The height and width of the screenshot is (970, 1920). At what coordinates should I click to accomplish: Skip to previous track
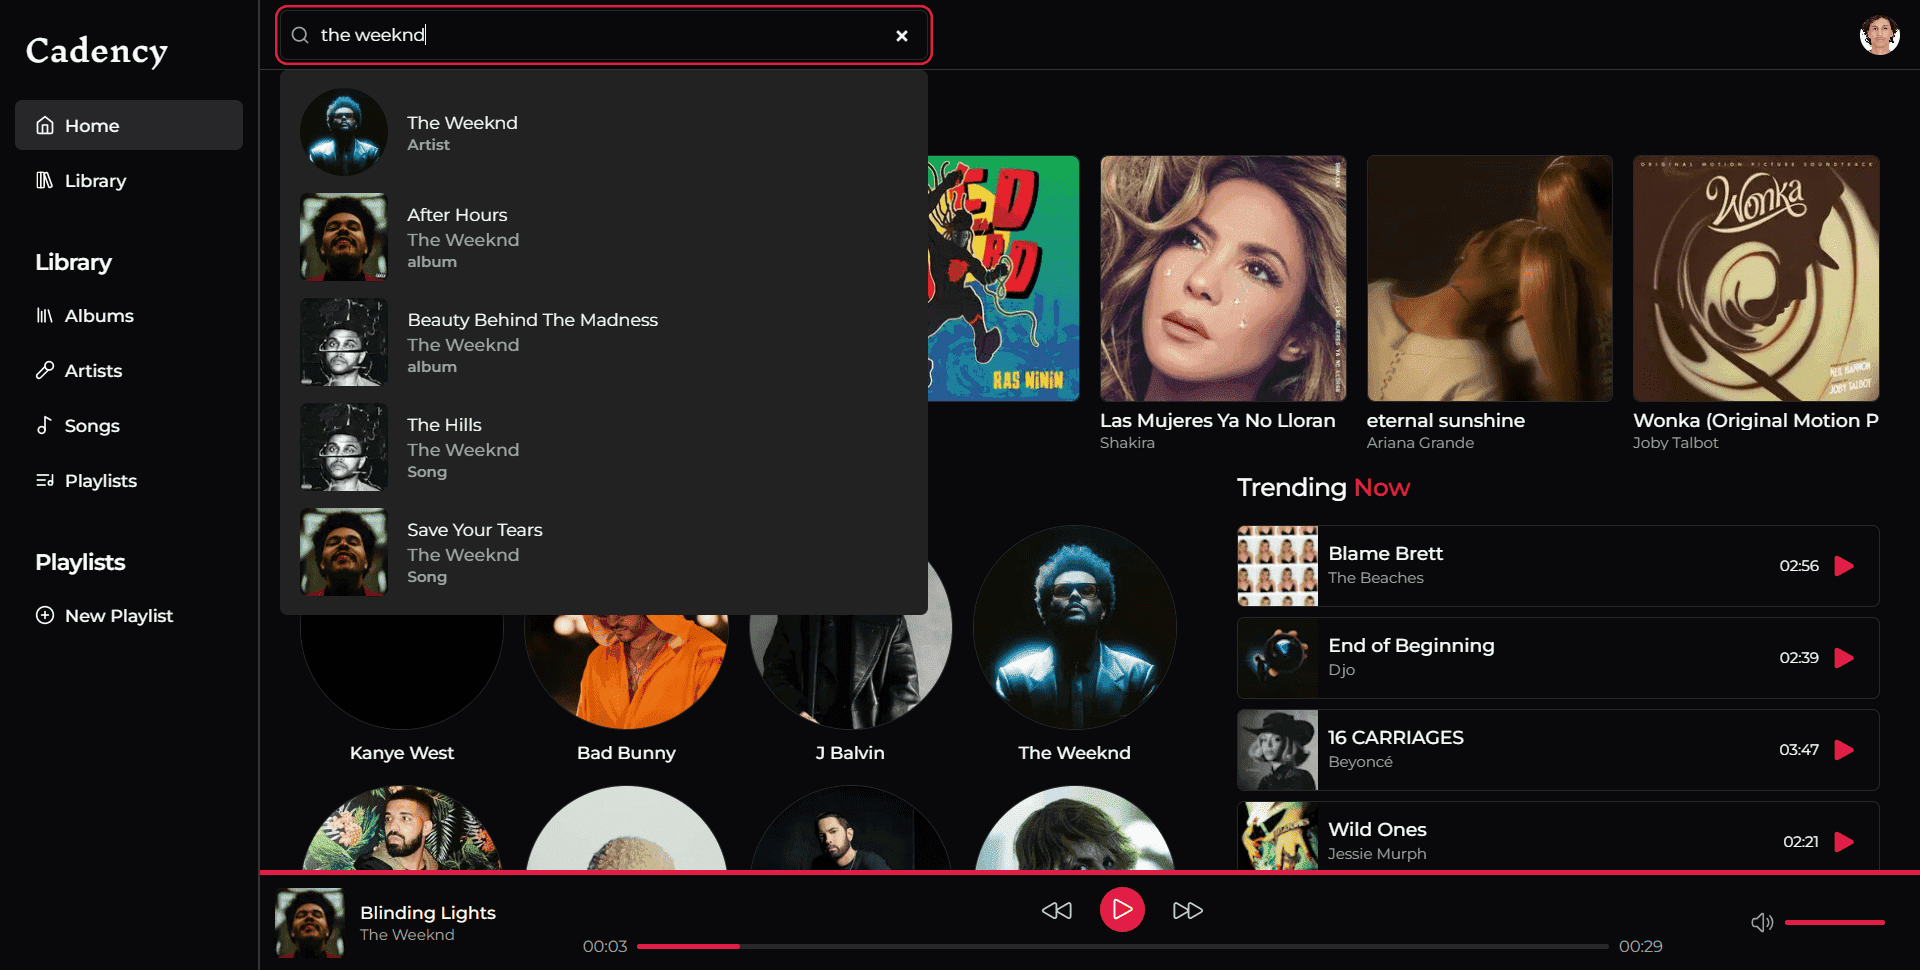pyautogui.click(x=1057, y=910)
